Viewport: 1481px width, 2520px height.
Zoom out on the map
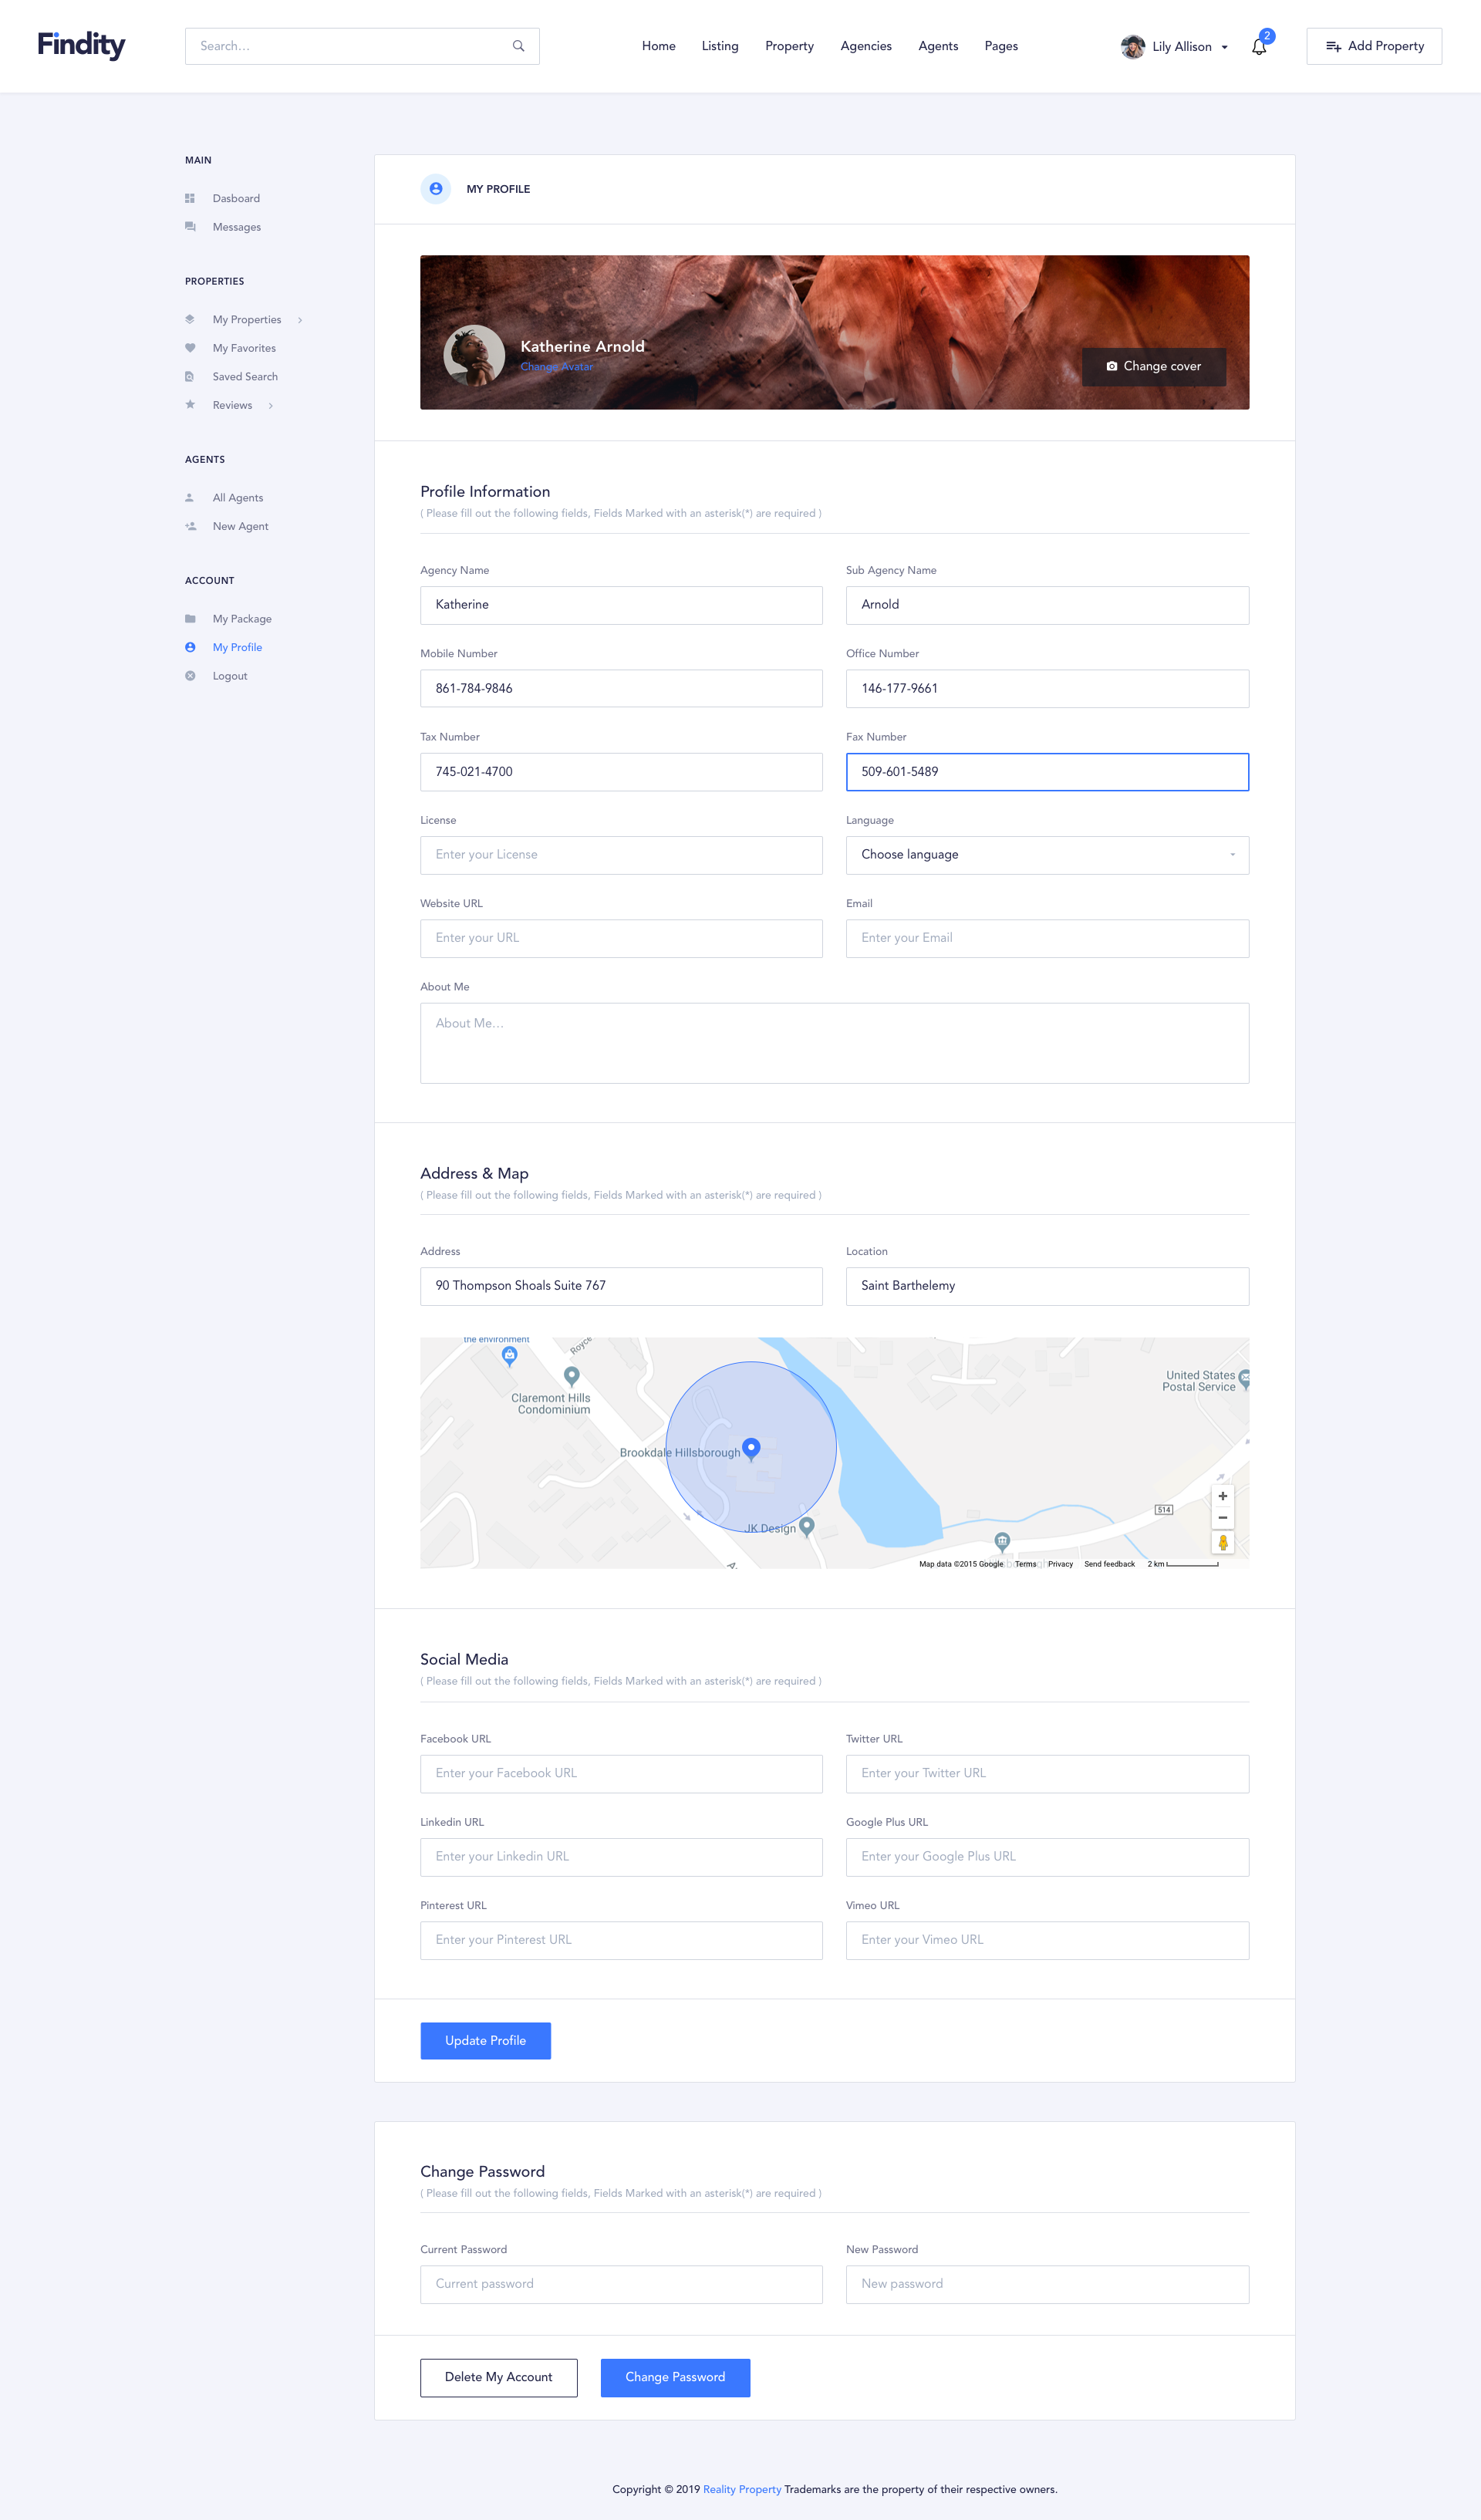coord(1222,1518)
